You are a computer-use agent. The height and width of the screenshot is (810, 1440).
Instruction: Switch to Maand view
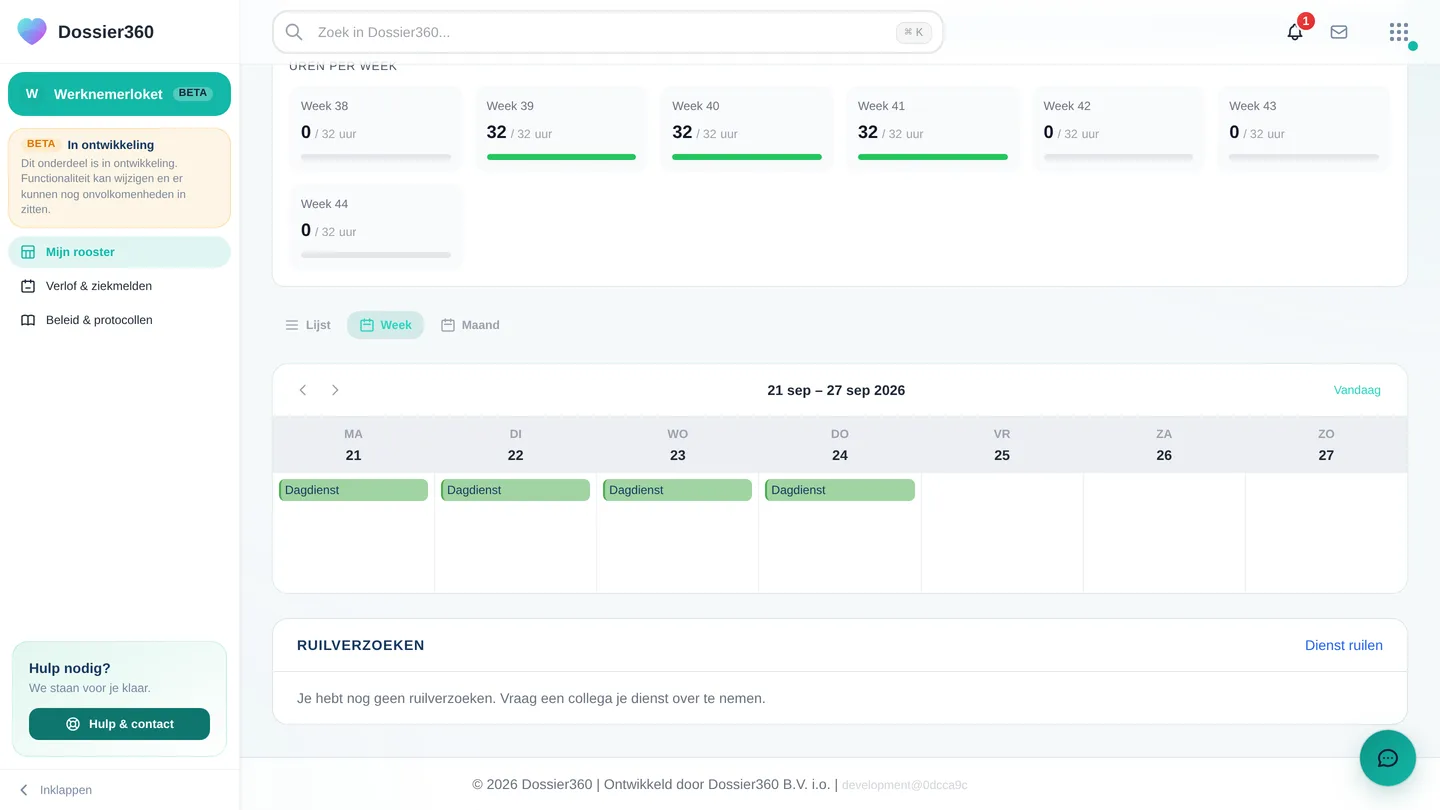[x=470, y=325]
